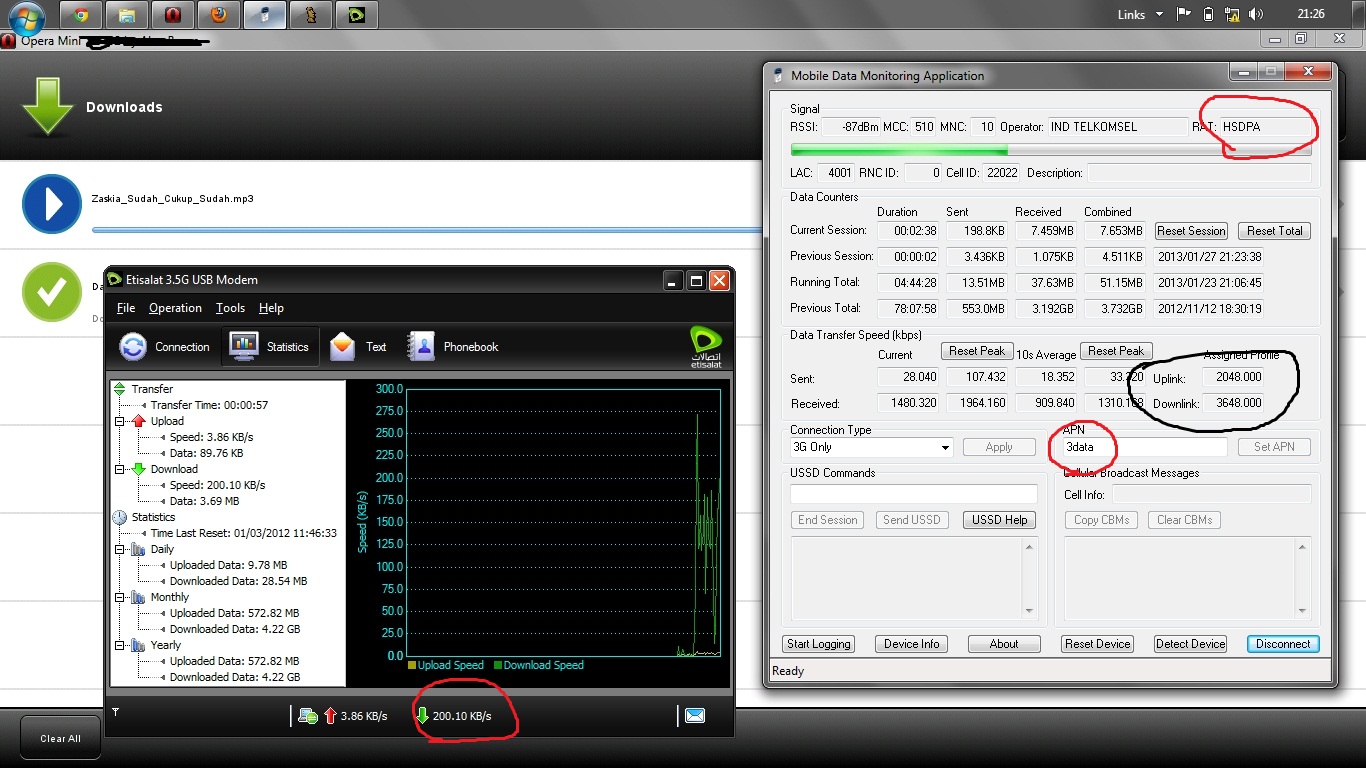This screenshot has width=1366, height=768.
Task: Collapse the Yearly statistics node
Action: (120, 645)
